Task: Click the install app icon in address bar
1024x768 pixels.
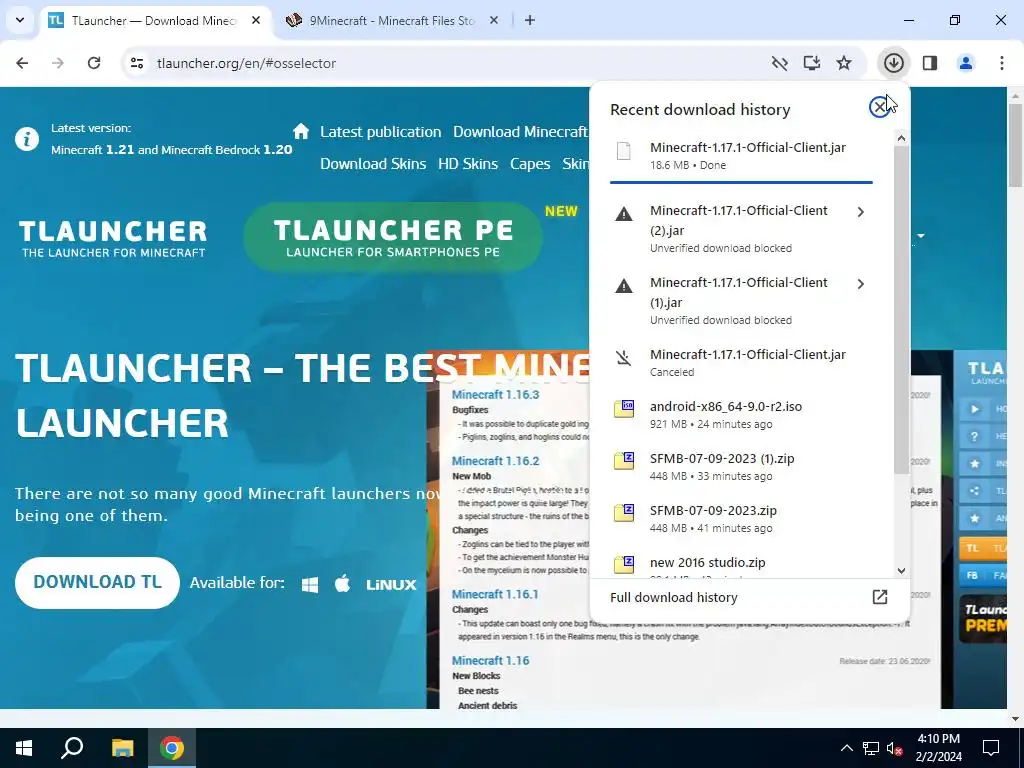Action: [811, 63]
